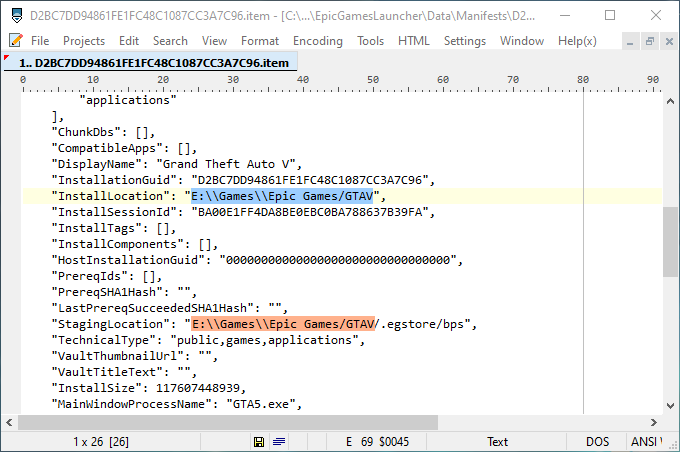The image size is (680, 452).
Task: Open the Projects menu
Action: click(84, 41)
